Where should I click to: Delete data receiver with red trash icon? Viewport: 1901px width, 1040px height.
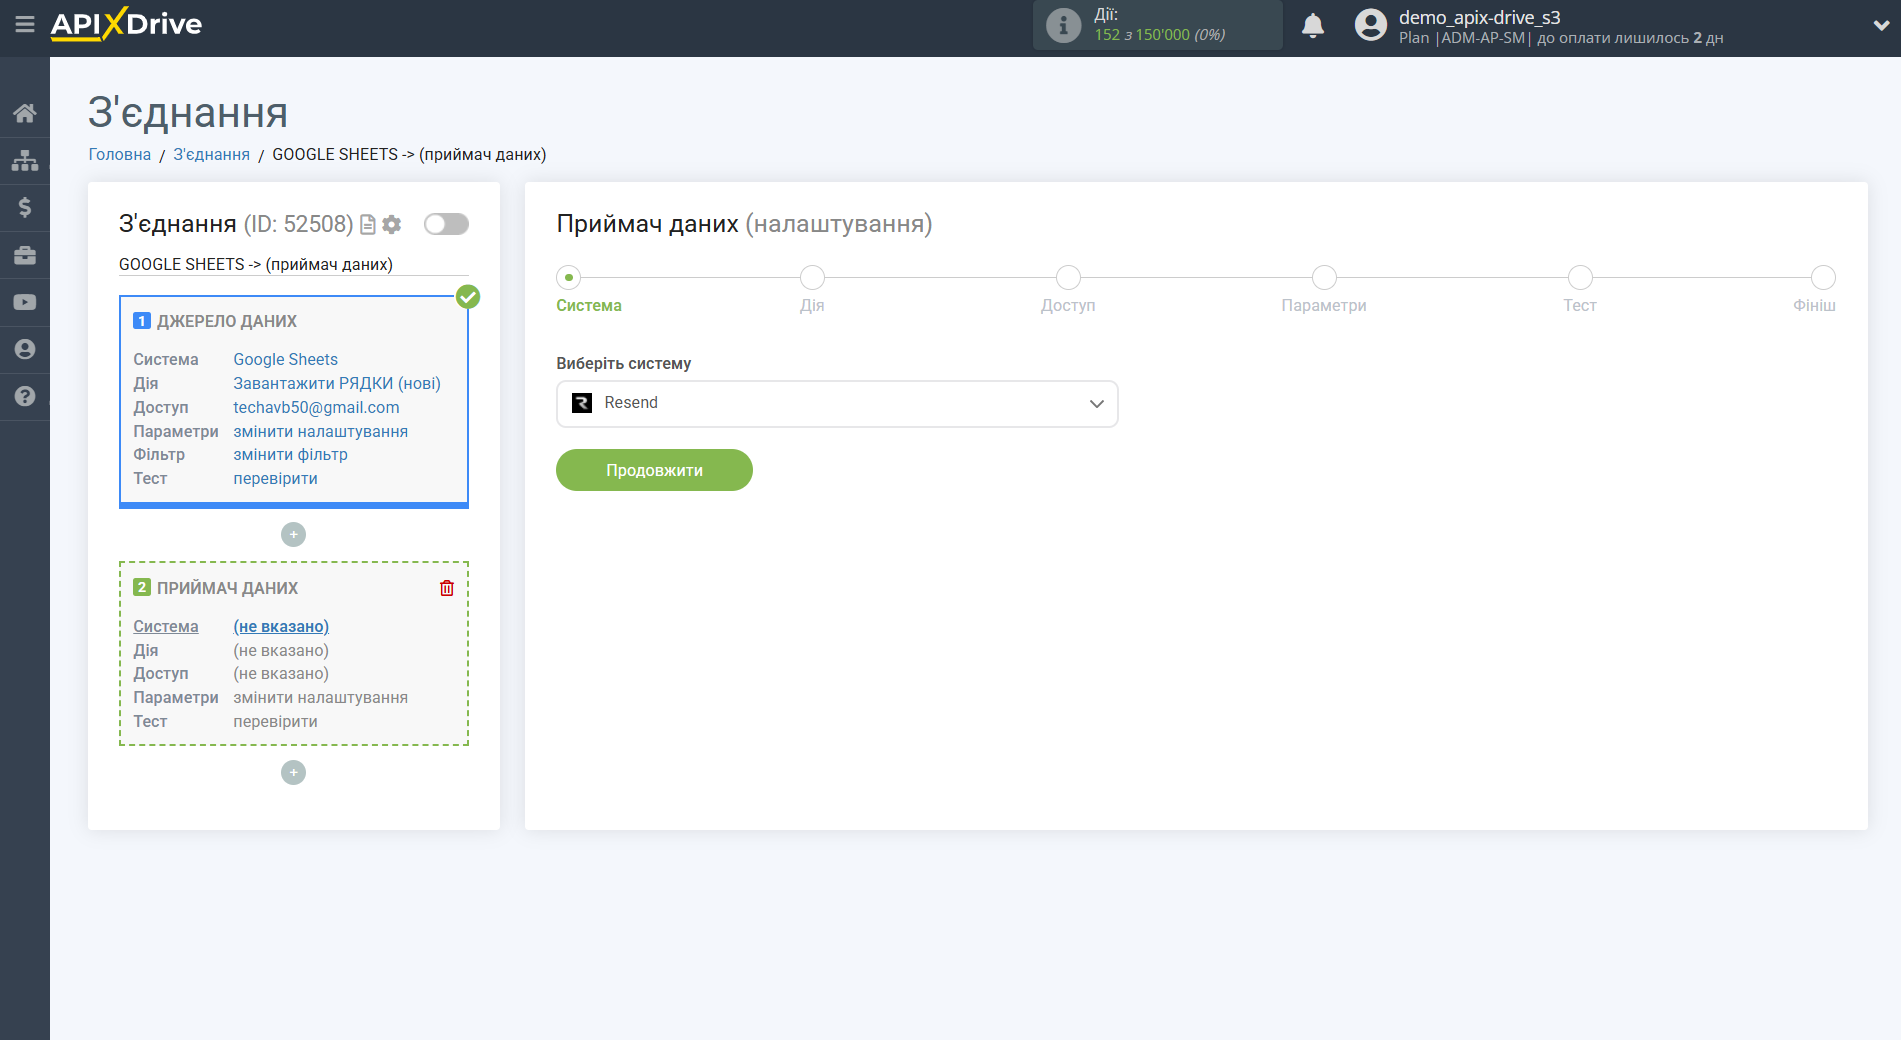(x=447, y=588)
